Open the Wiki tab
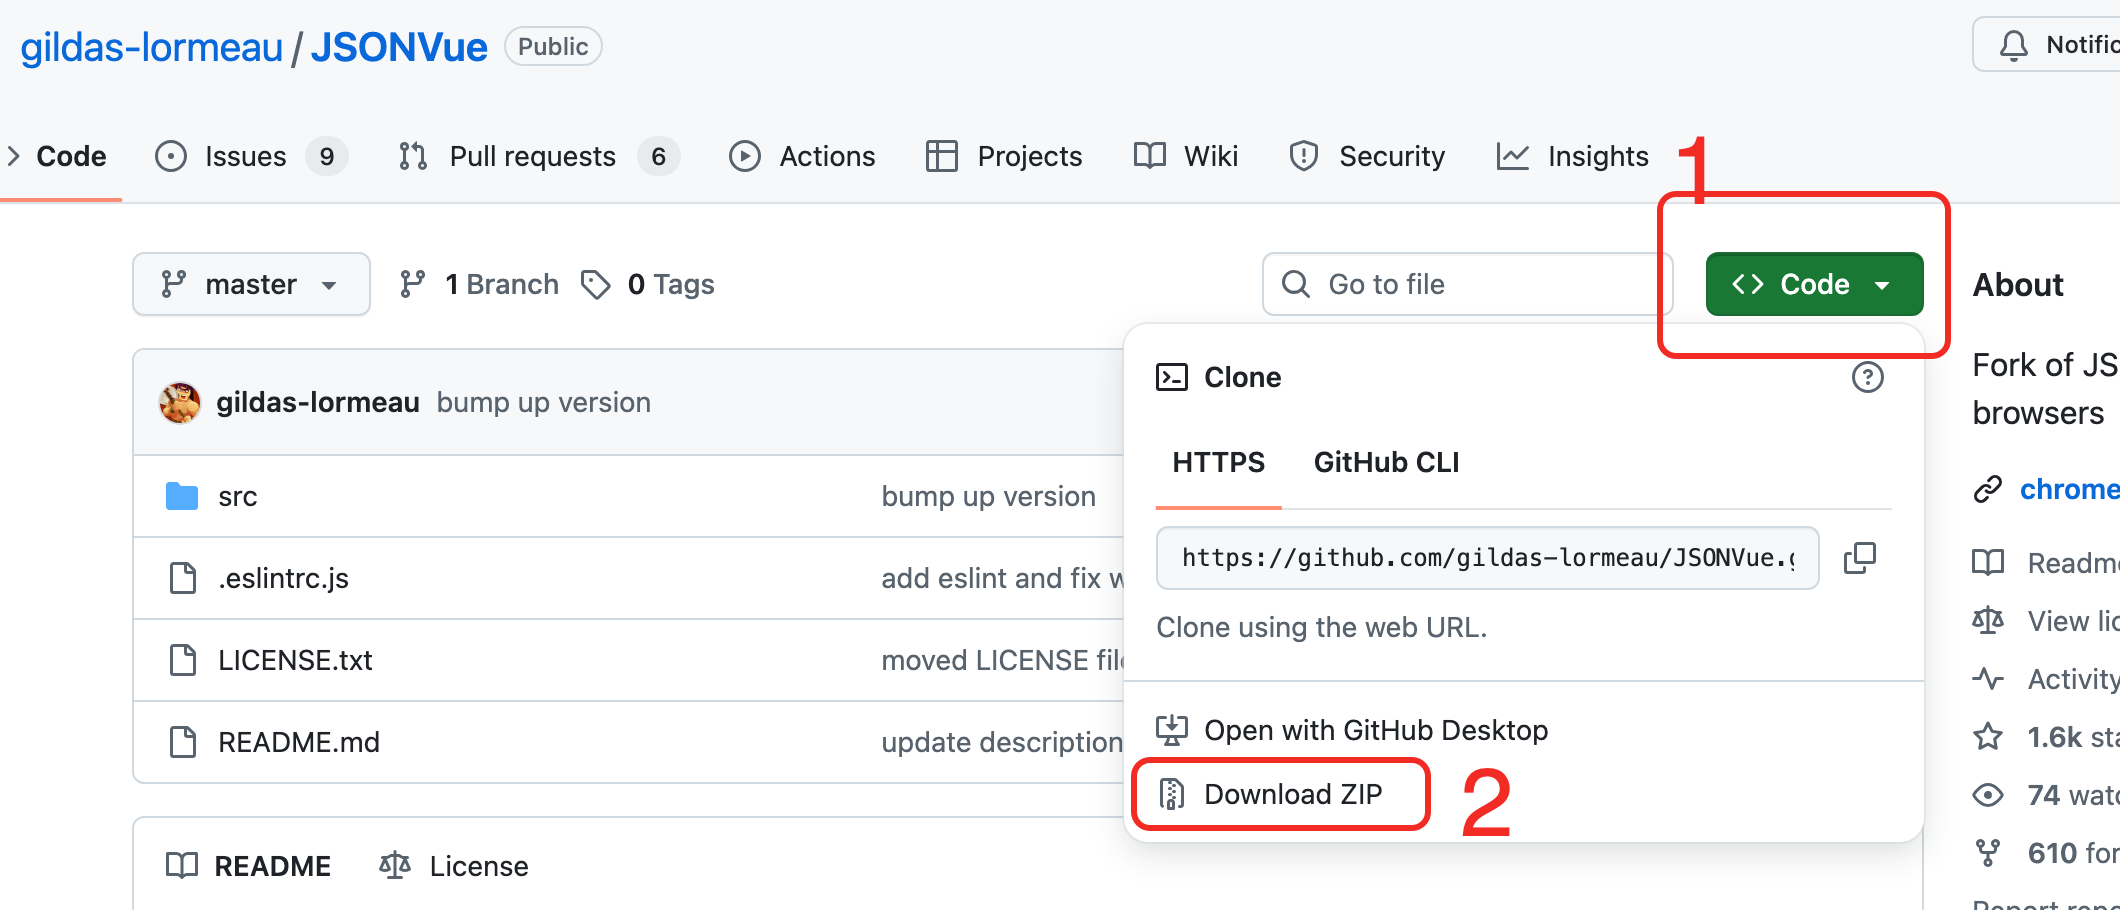This screenshot has width=2120, height=910. pos(1186,156)
